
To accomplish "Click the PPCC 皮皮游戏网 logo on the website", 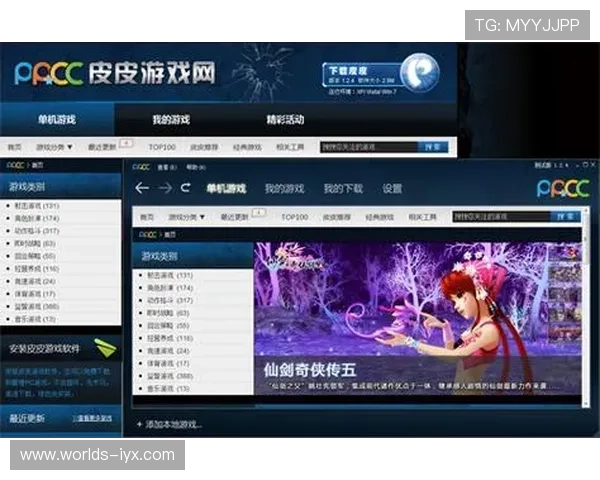I will coord(115,73).
